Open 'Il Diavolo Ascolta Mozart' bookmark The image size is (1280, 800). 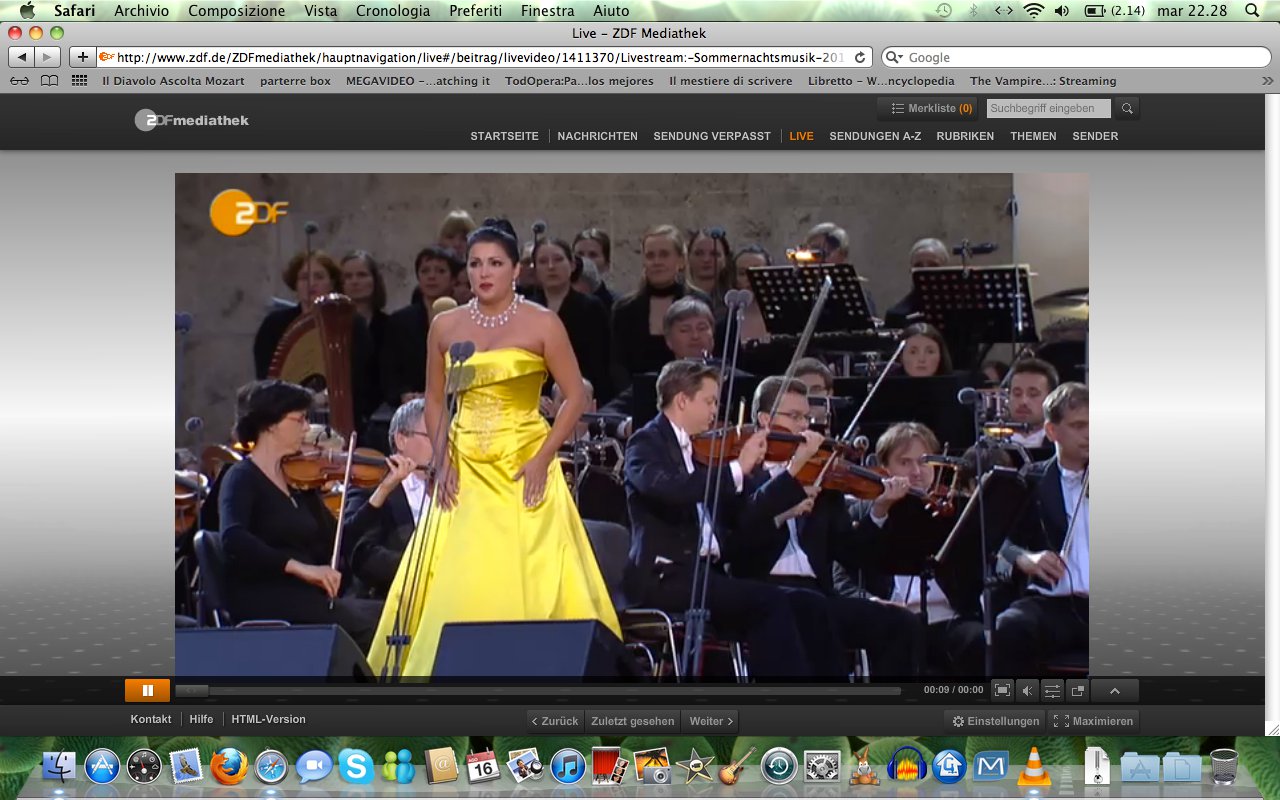[173, 81]
